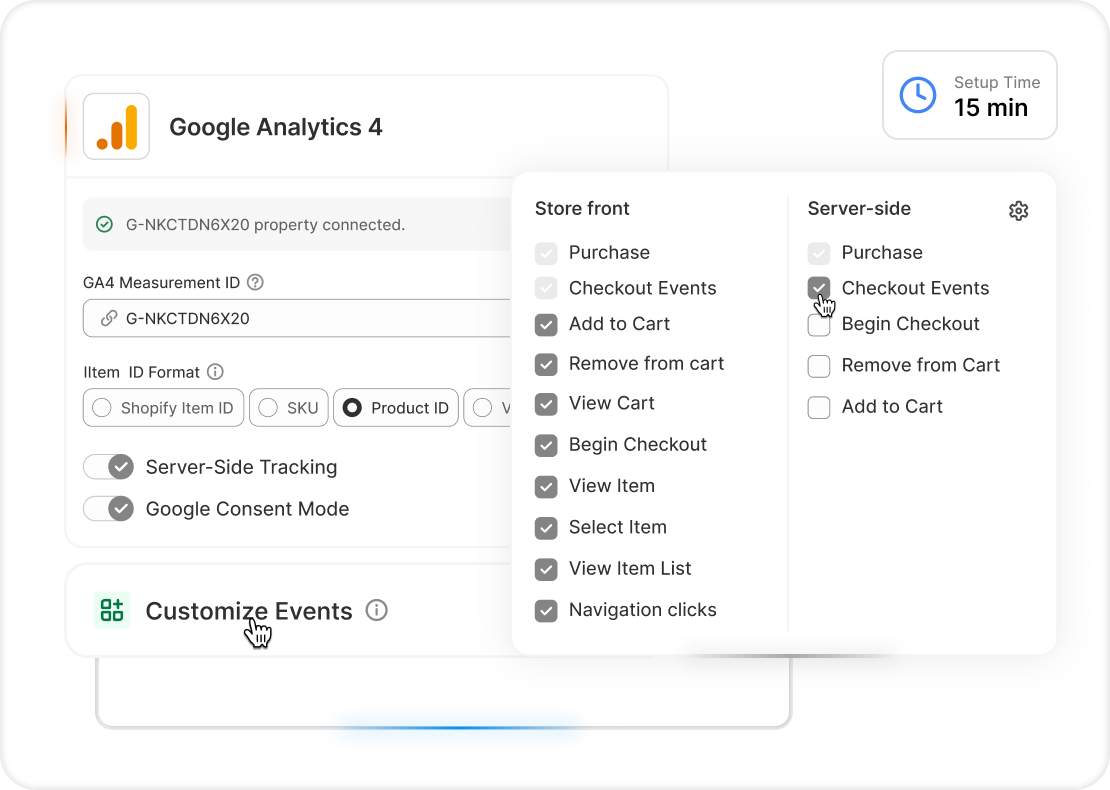Click the Item ID Format label
1110x790 pixels.
click(x=142, y=372)
